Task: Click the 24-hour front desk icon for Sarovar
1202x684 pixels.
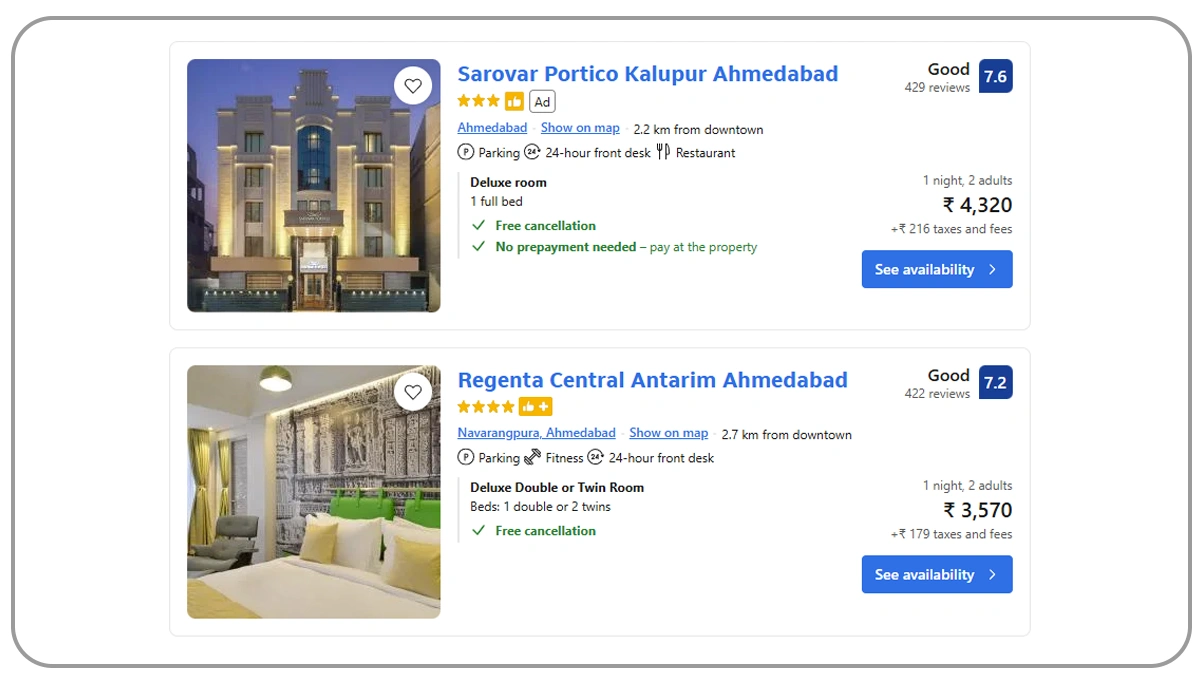Action: [x=532, y=152]
